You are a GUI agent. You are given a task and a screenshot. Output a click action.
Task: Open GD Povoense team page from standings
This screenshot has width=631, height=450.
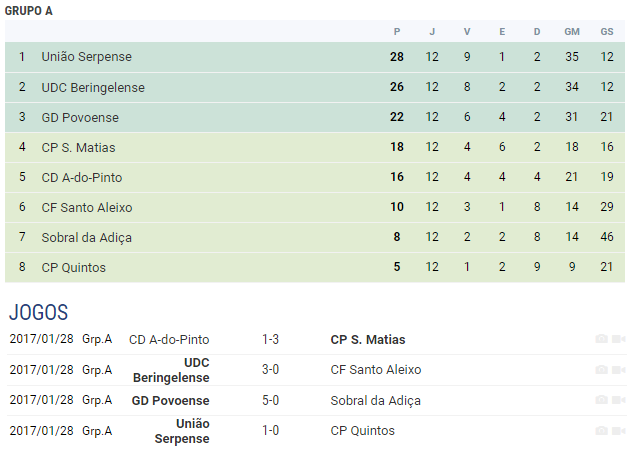coord(78,117)
